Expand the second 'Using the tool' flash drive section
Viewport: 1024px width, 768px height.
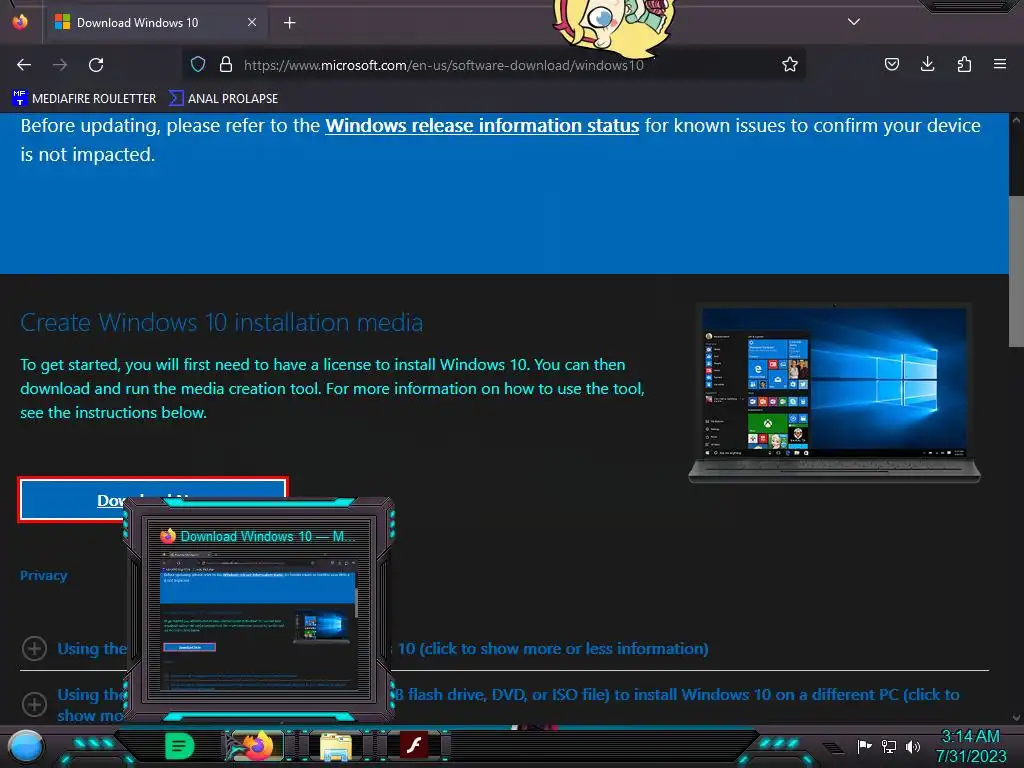coord(35,705)
